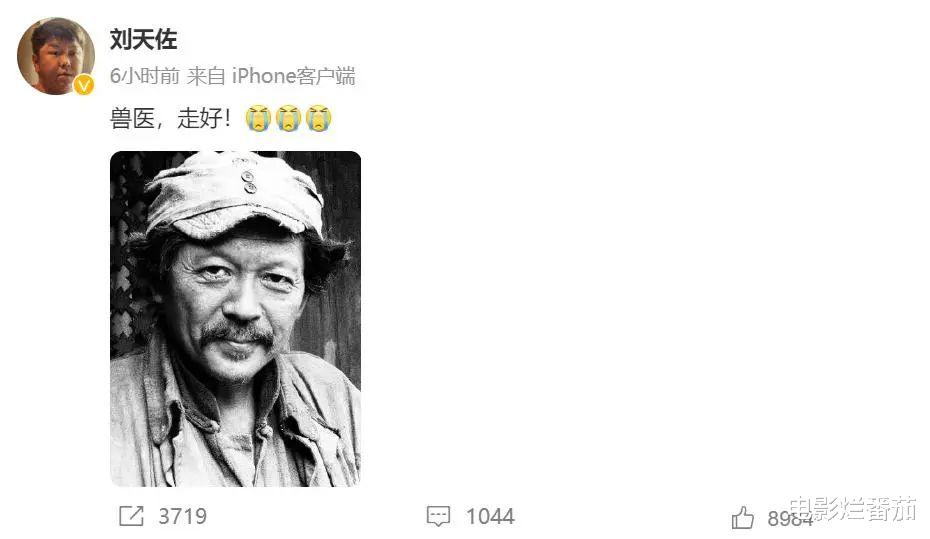This screenshot has width=930, height=539.
Task: Click the yellow verified V badge
Action: [84, 85]
